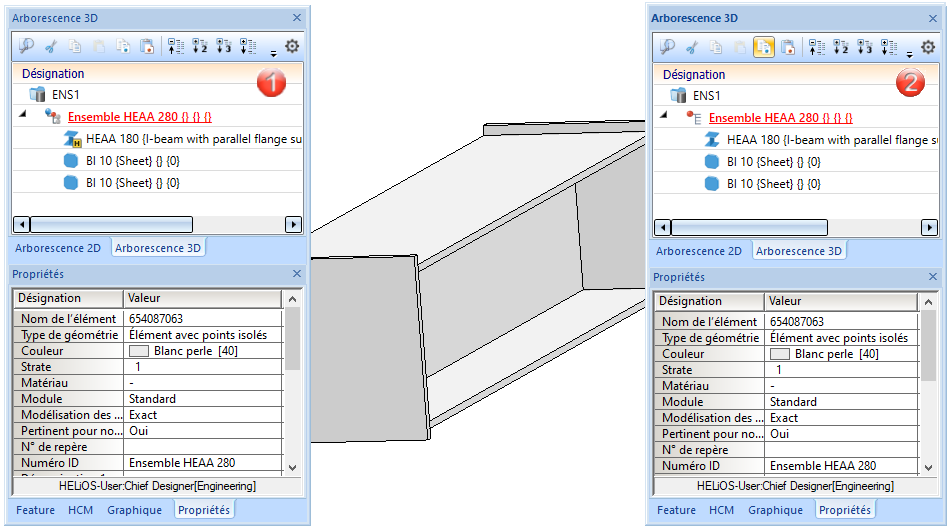Viewport: 949px width, 532px height.
Task: Collapse all tree levels in right panel toolbar
Action: [x=816, y=47]
